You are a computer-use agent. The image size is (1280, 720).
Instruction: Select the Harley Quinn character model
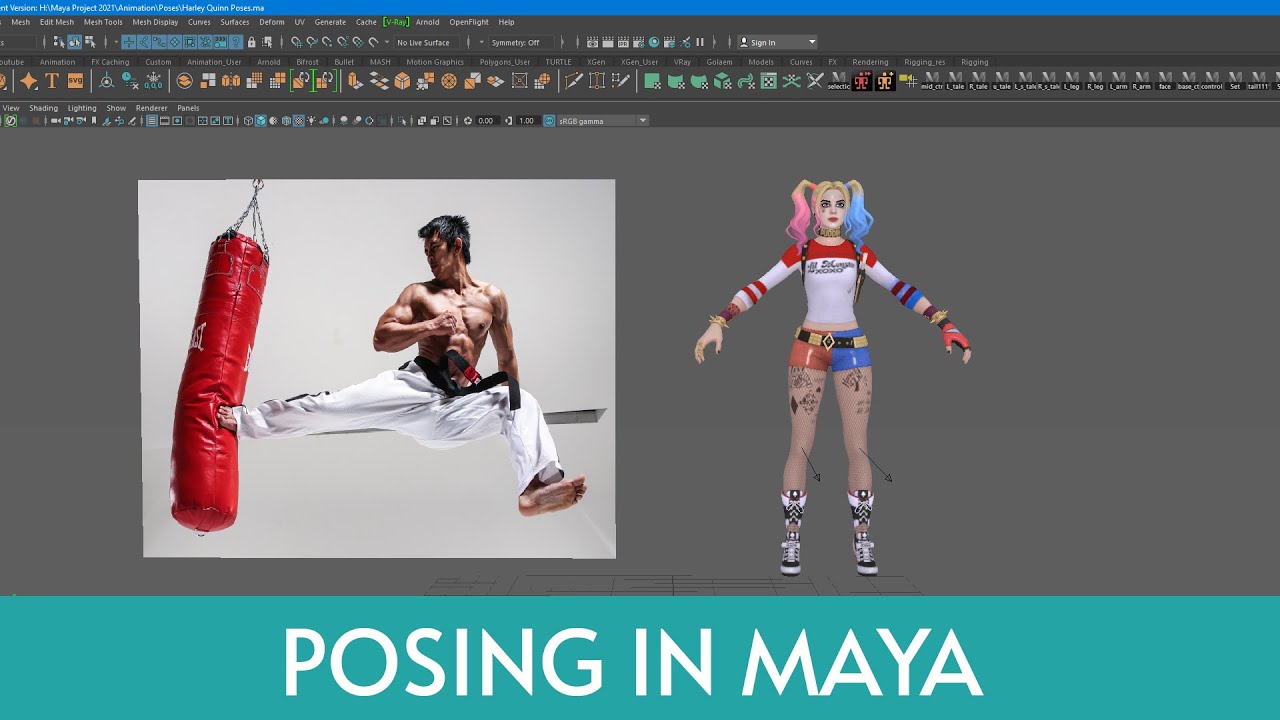(x=833, y=378)
